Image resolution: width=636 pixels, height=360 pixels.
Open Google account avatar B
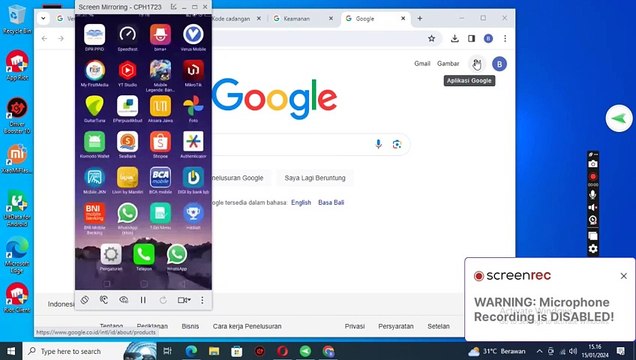coord(499,64)
